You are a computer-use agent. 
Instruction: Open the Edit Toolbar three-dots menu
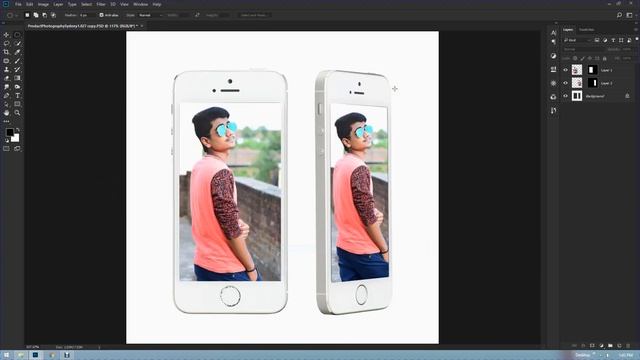click(x=7, y=121)
